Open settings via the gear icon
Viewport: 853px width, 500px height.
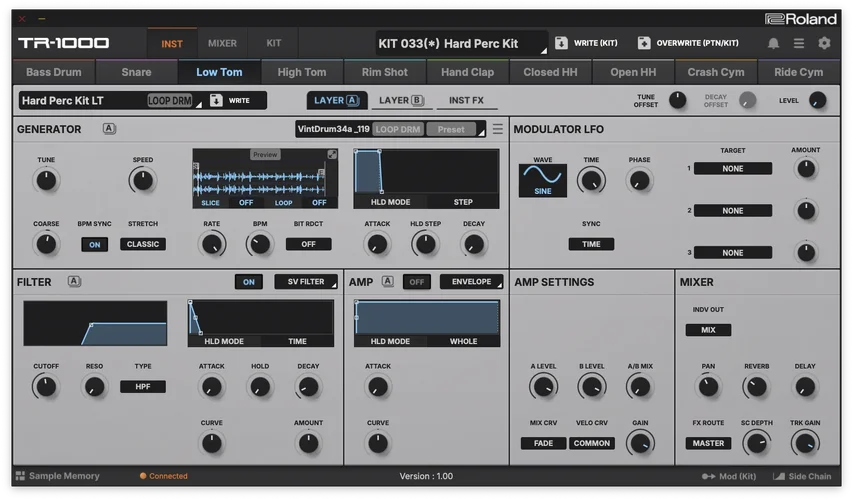point(824,43)
